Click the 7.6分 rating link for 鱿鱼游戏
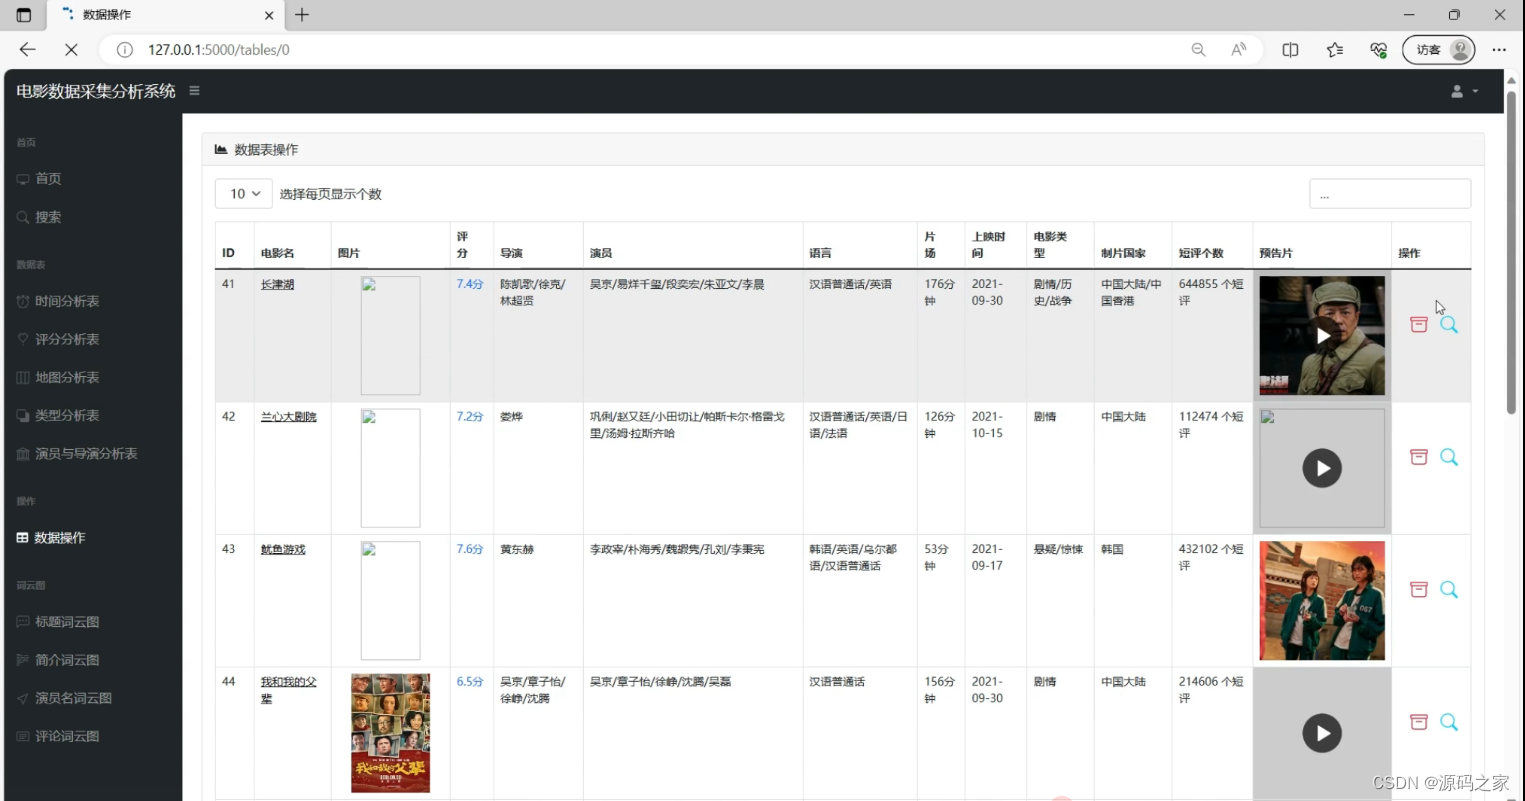 [x=469, y=549]
